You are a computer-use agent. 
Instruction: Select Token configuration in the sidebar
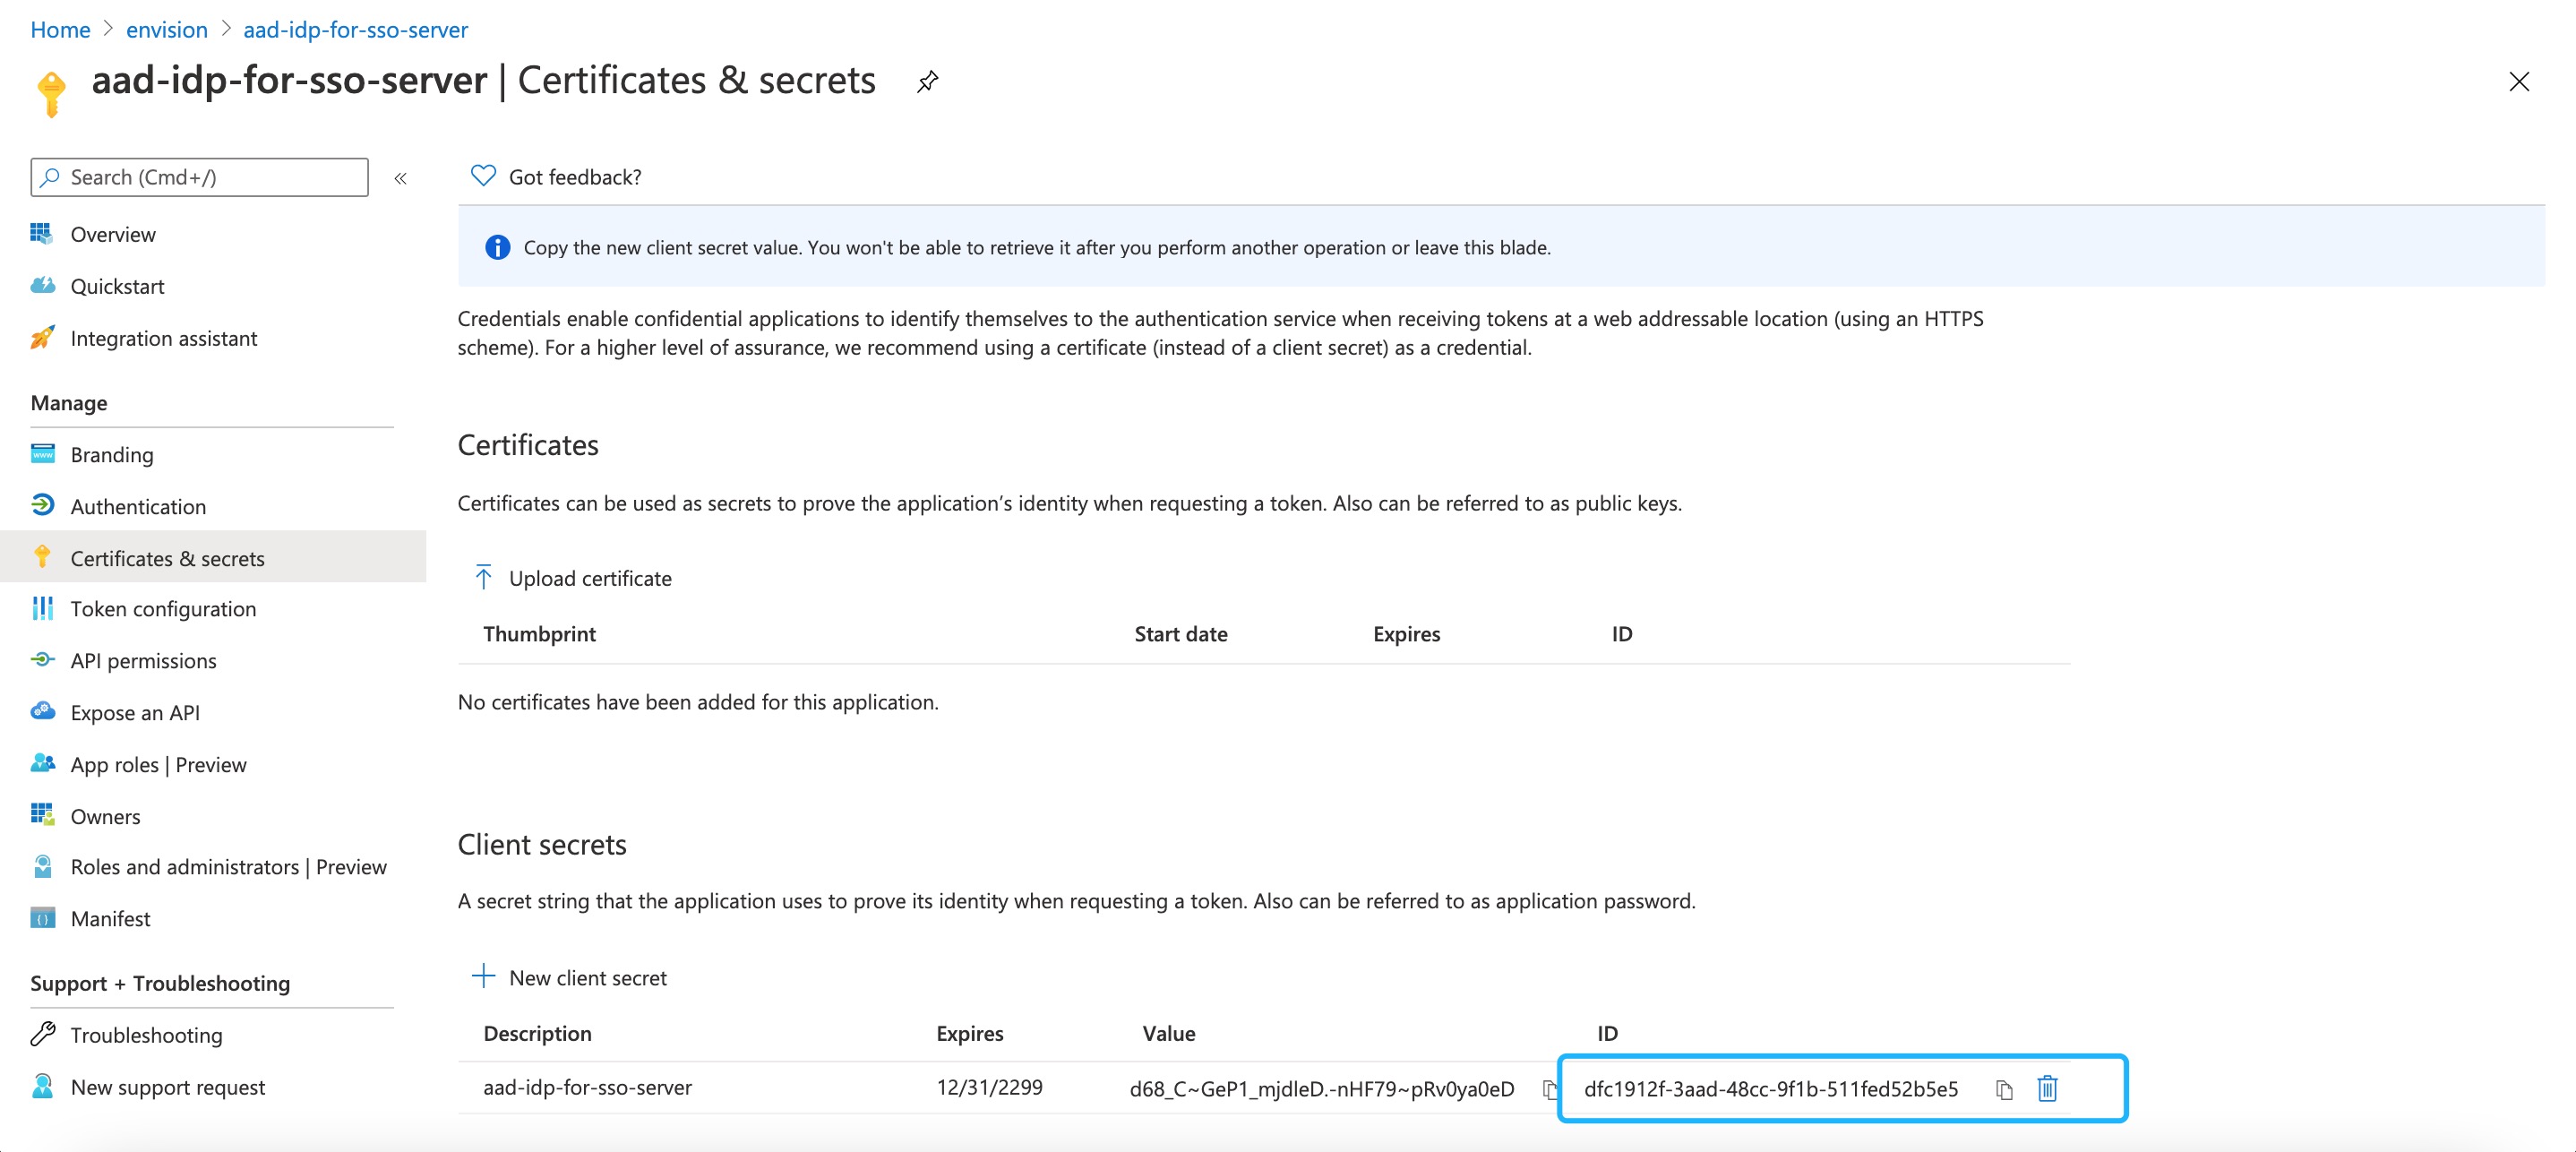163,608
